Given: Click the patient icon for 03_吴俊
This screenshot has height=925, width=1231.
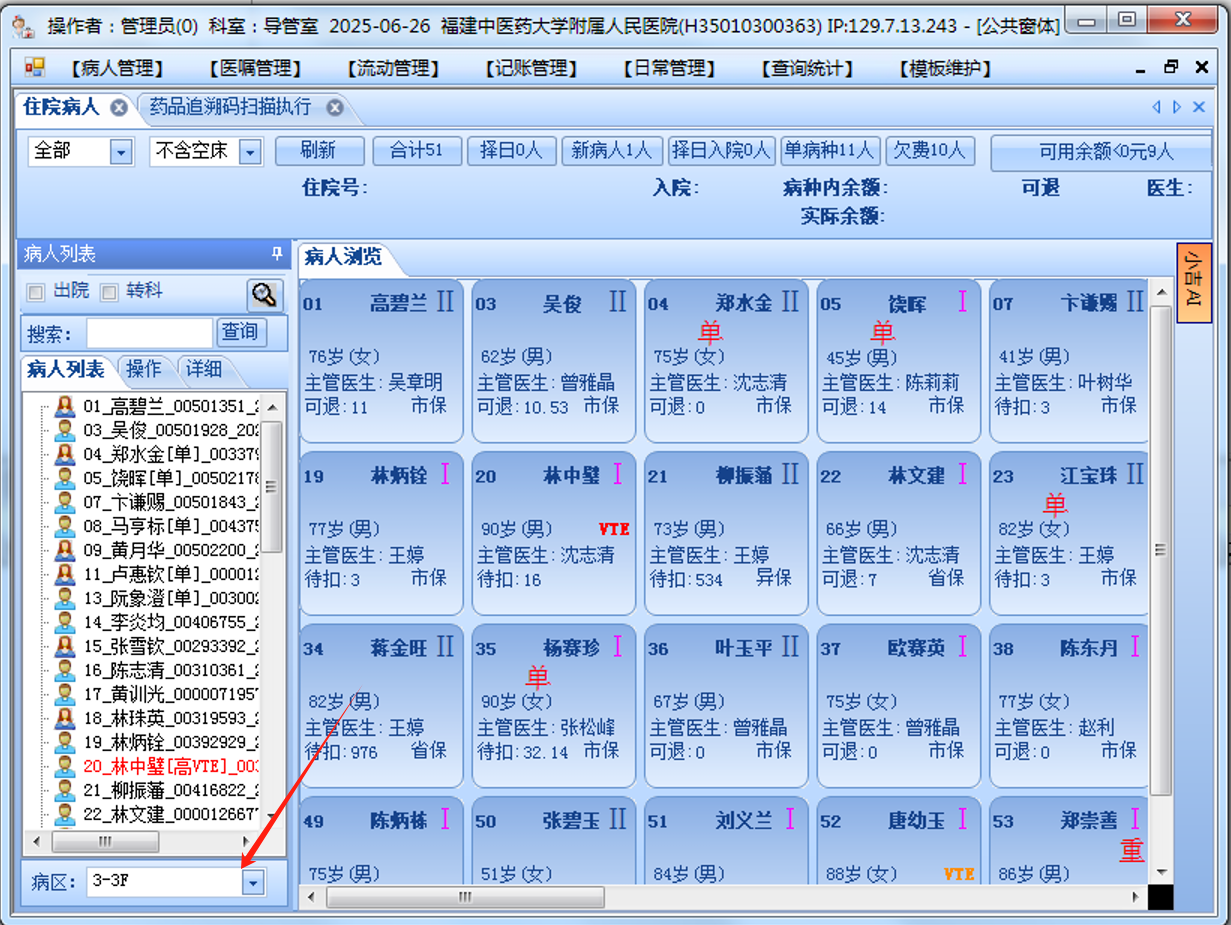Looking at the screenshot, I should click(66, 430).
